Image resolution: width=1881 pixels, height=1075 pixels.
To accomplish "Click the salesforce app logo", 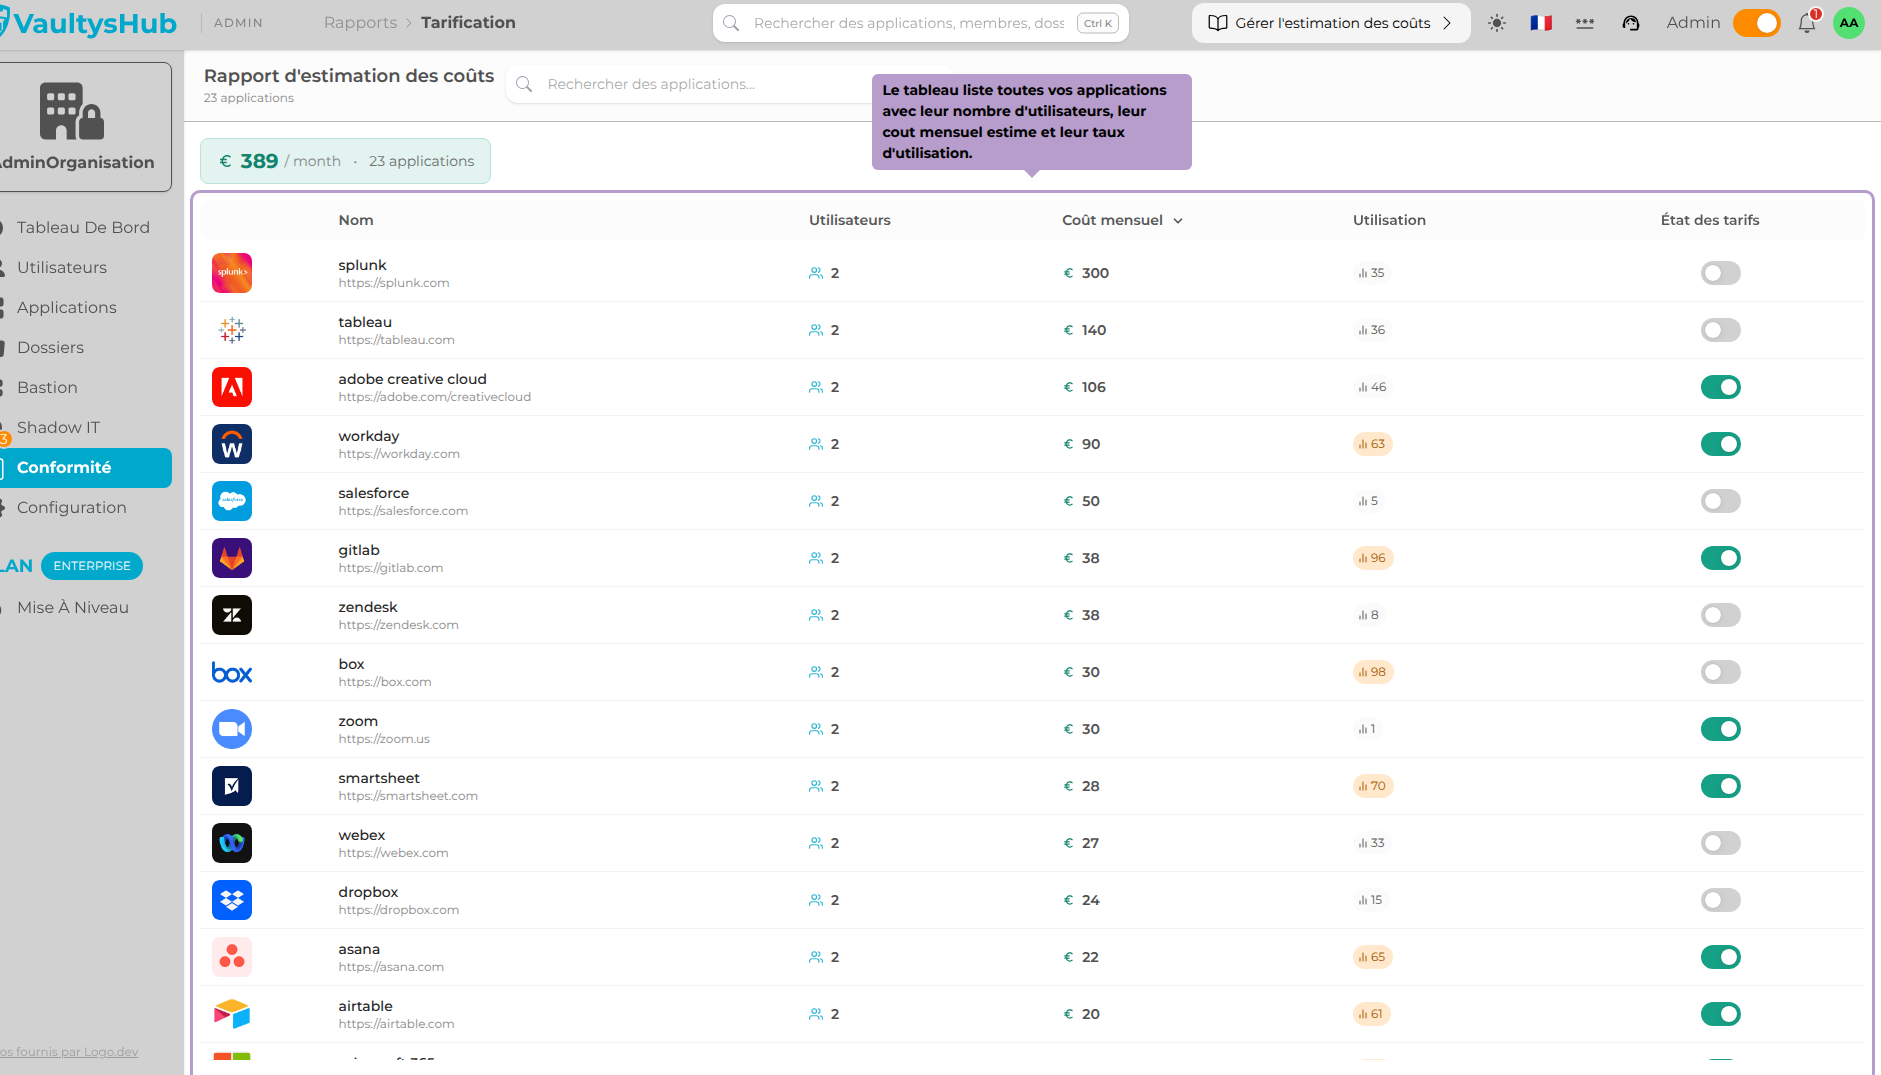I will click(232, 501).
